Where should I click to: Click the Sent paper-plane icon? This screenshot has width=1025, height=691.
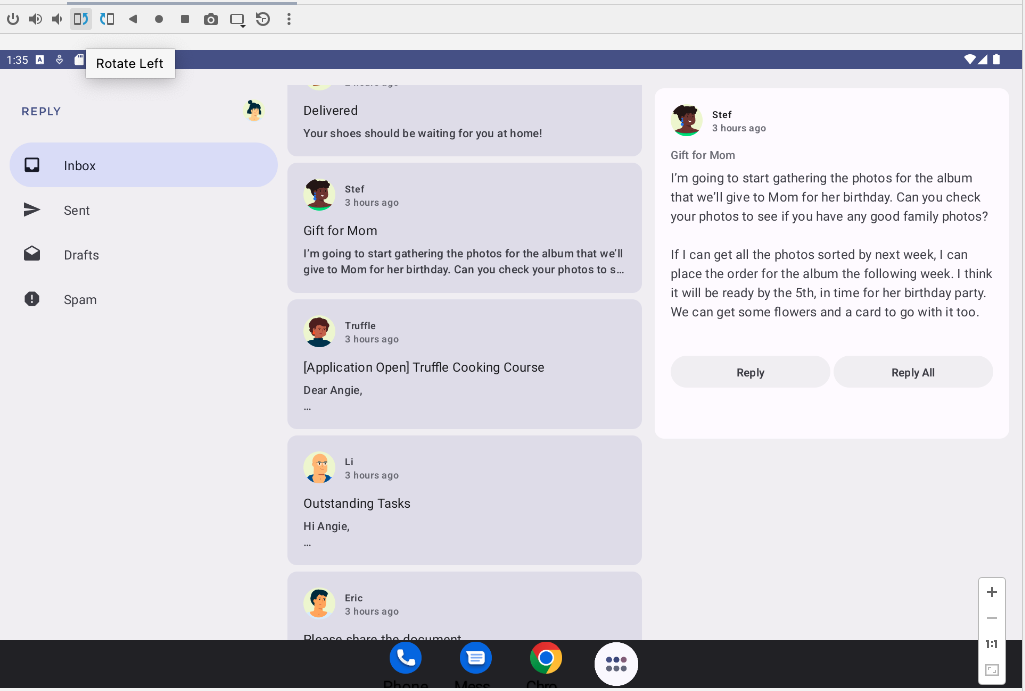[x=33, y=210]
